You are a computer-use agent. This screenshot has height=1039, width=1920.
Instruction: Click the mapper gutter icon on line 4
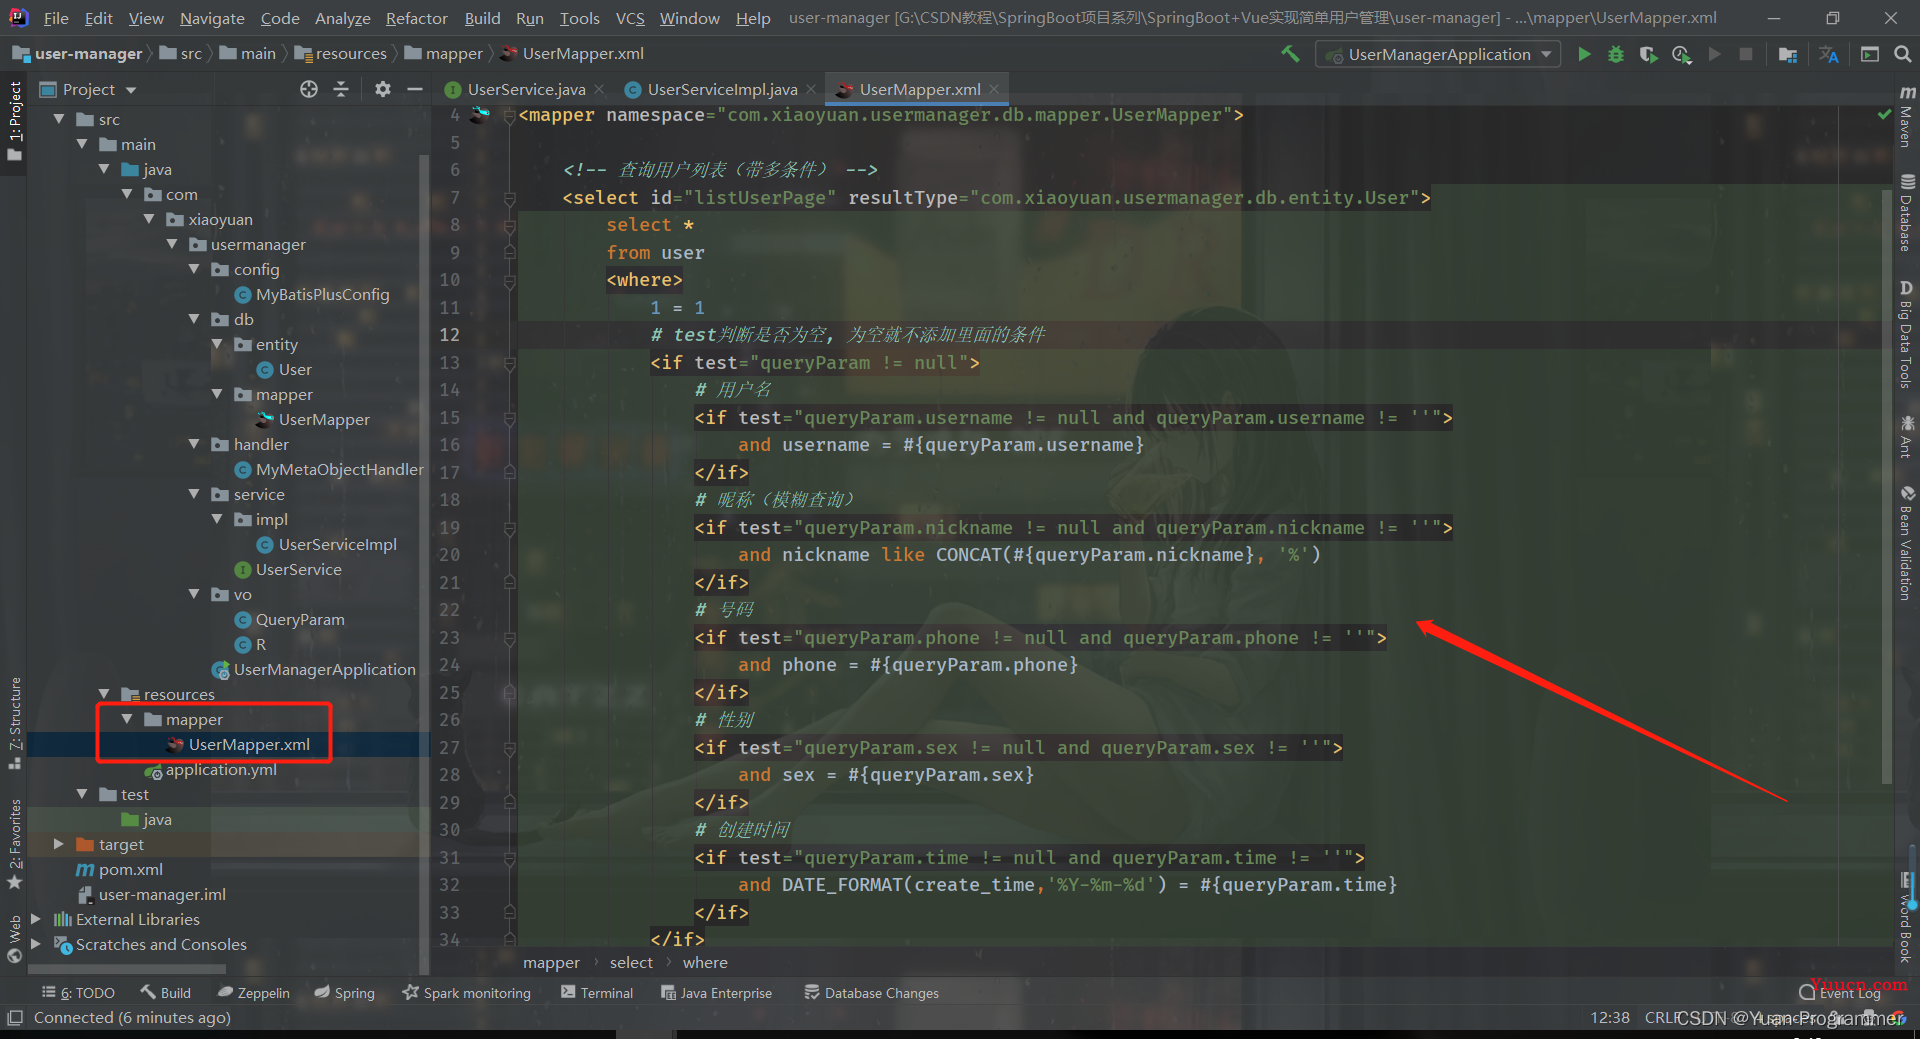[481, 115]
